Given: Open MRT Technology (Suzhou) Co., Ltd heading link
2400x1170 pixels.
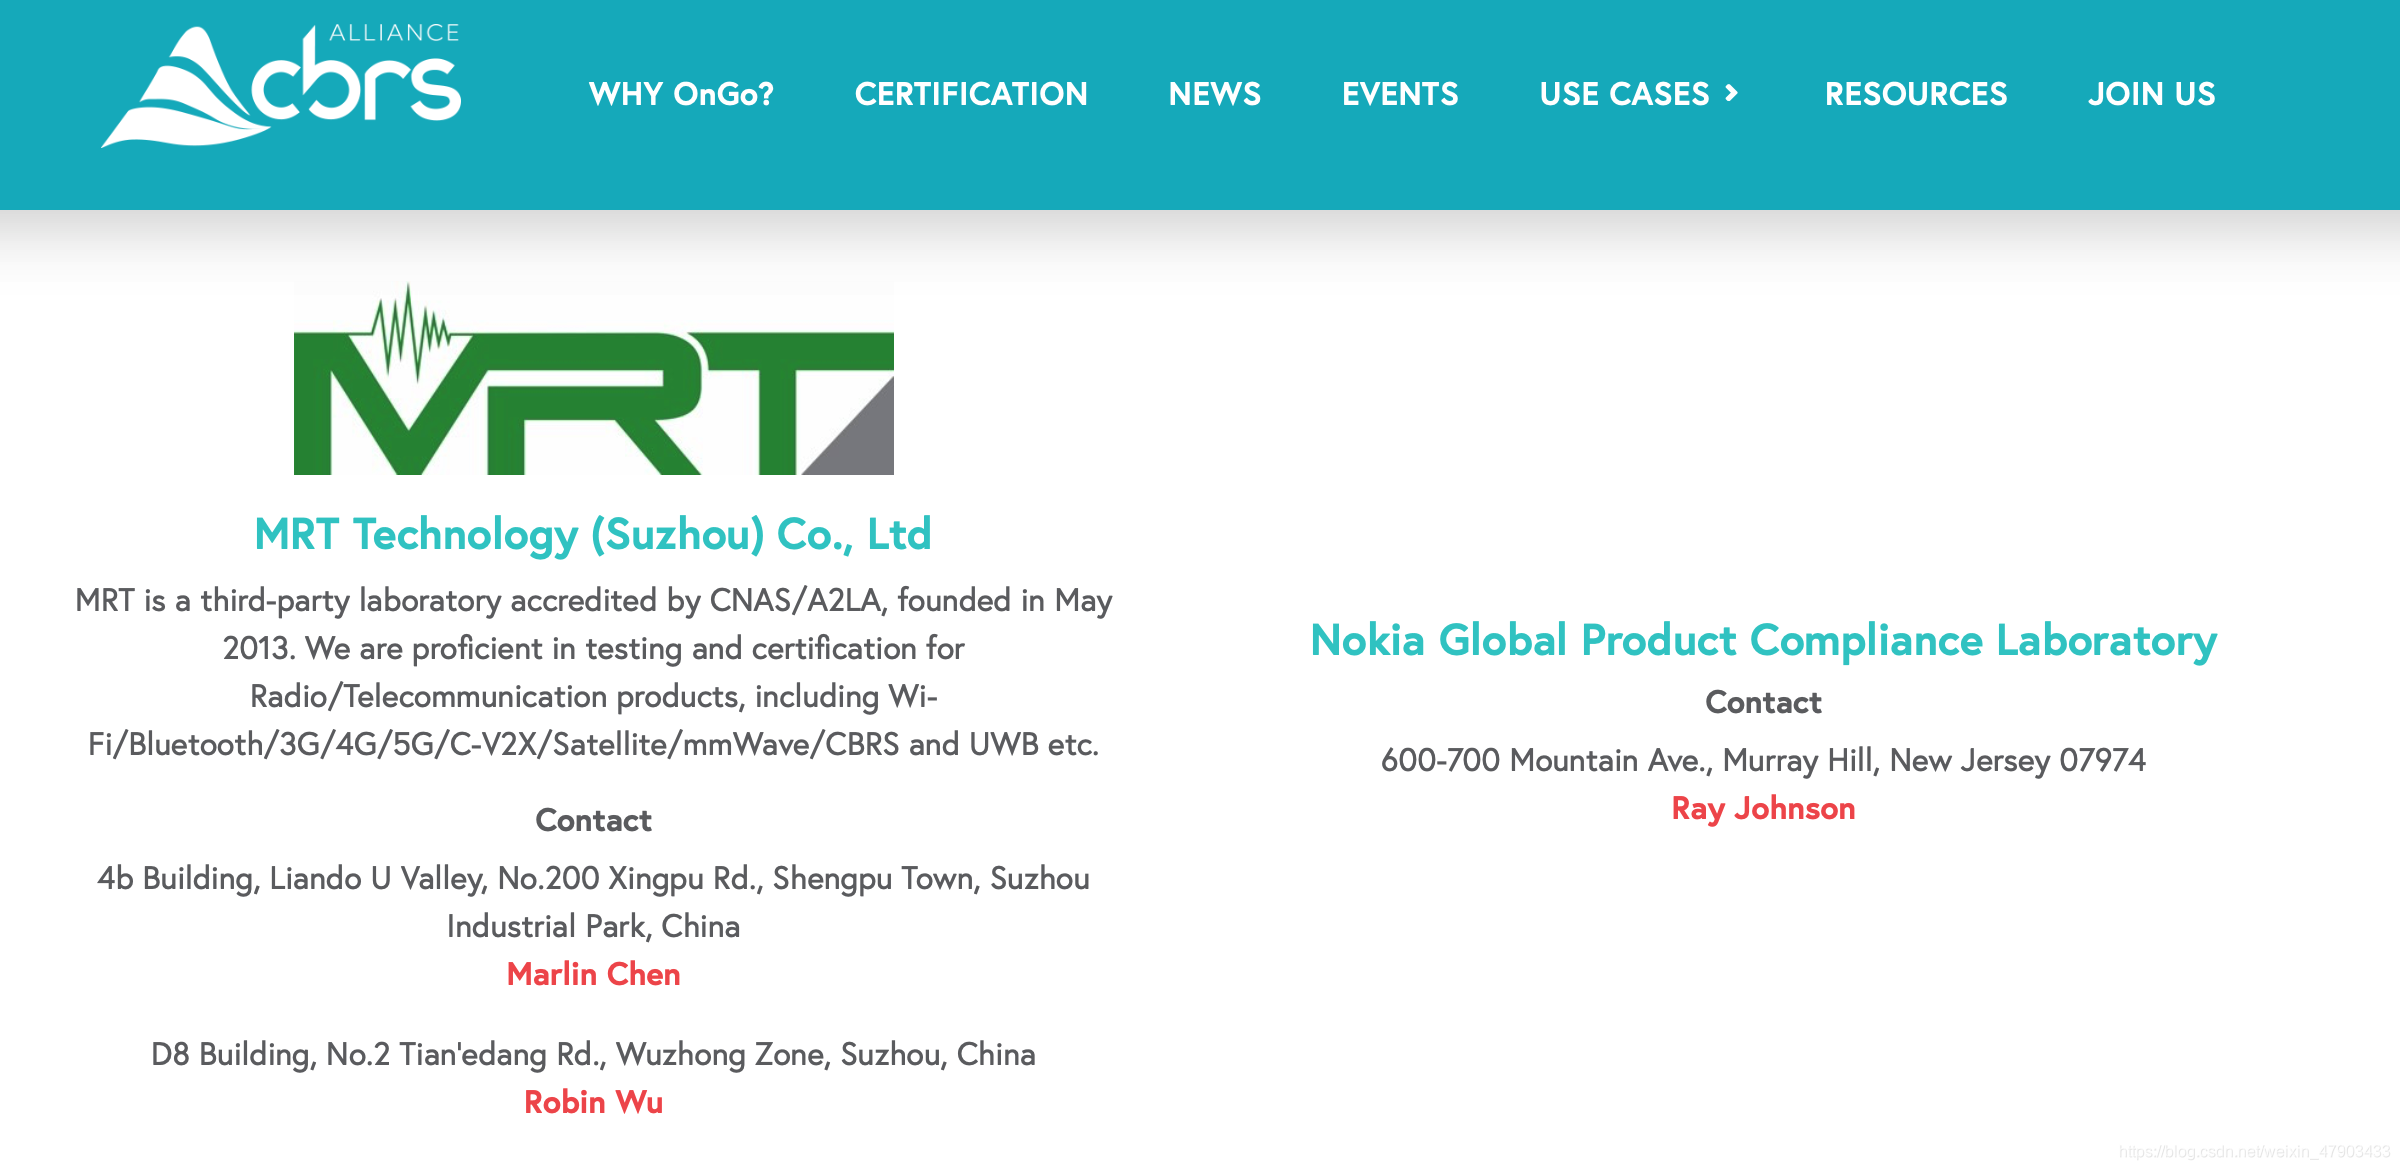Looking at the screenshot, I should [593, 534].
